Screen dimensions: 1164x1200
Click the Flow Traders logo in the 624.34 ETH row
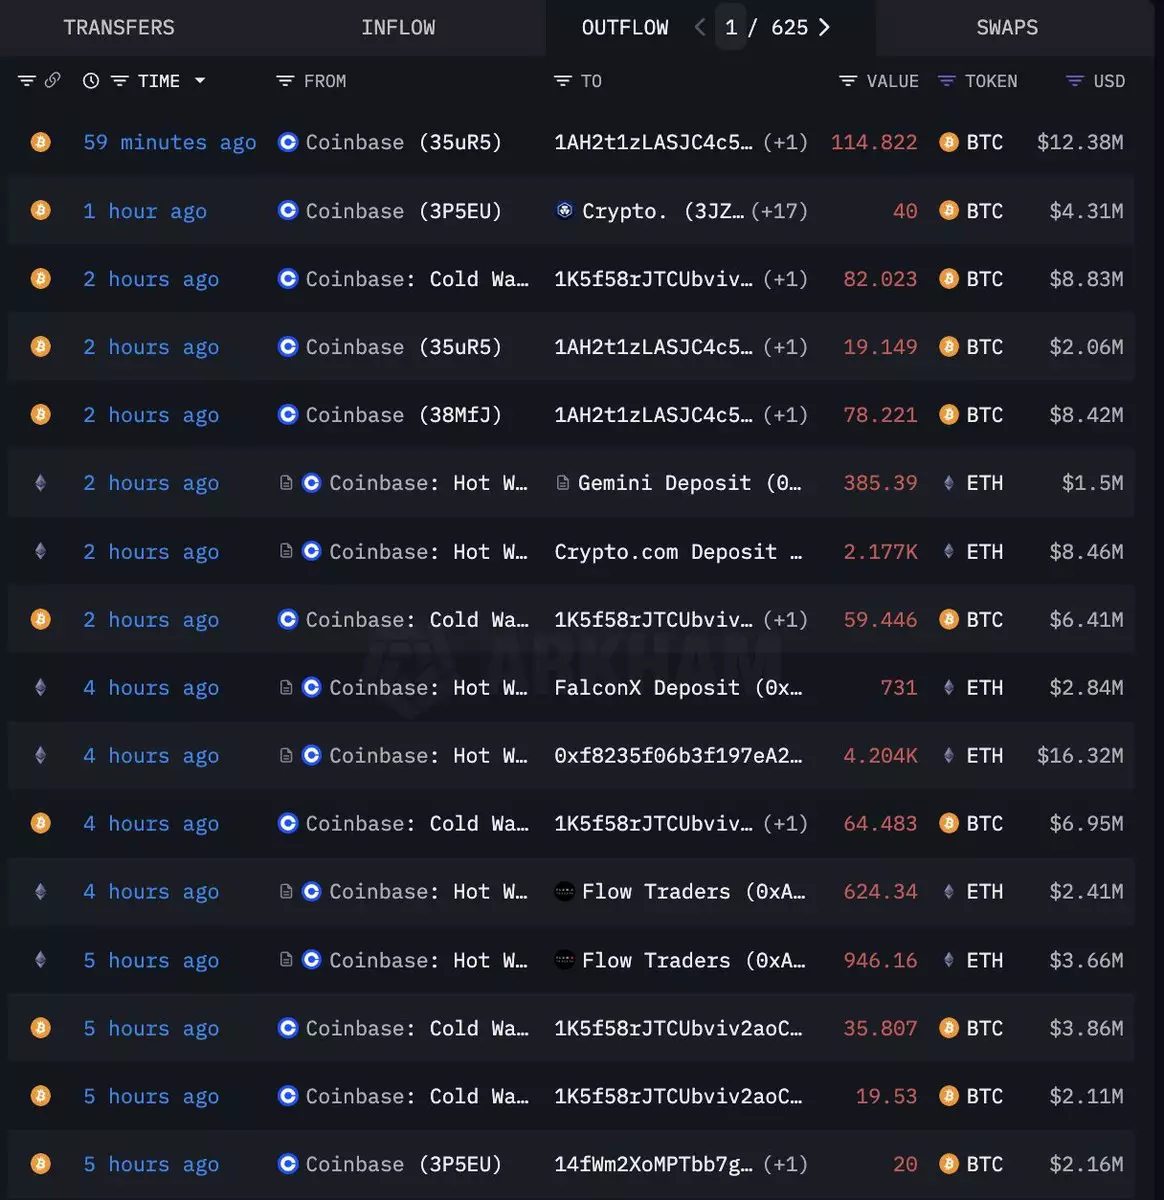564,892
